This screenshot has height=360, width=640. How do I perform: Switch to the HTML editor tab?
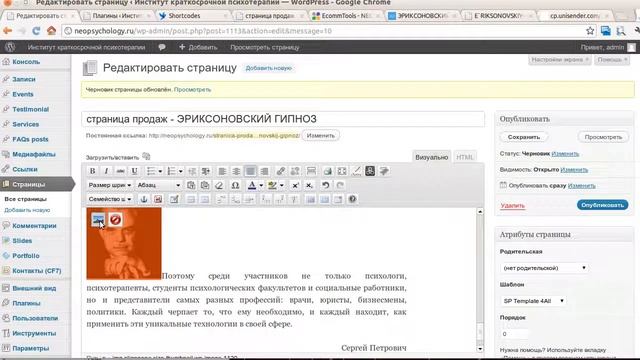click(464, 157)
